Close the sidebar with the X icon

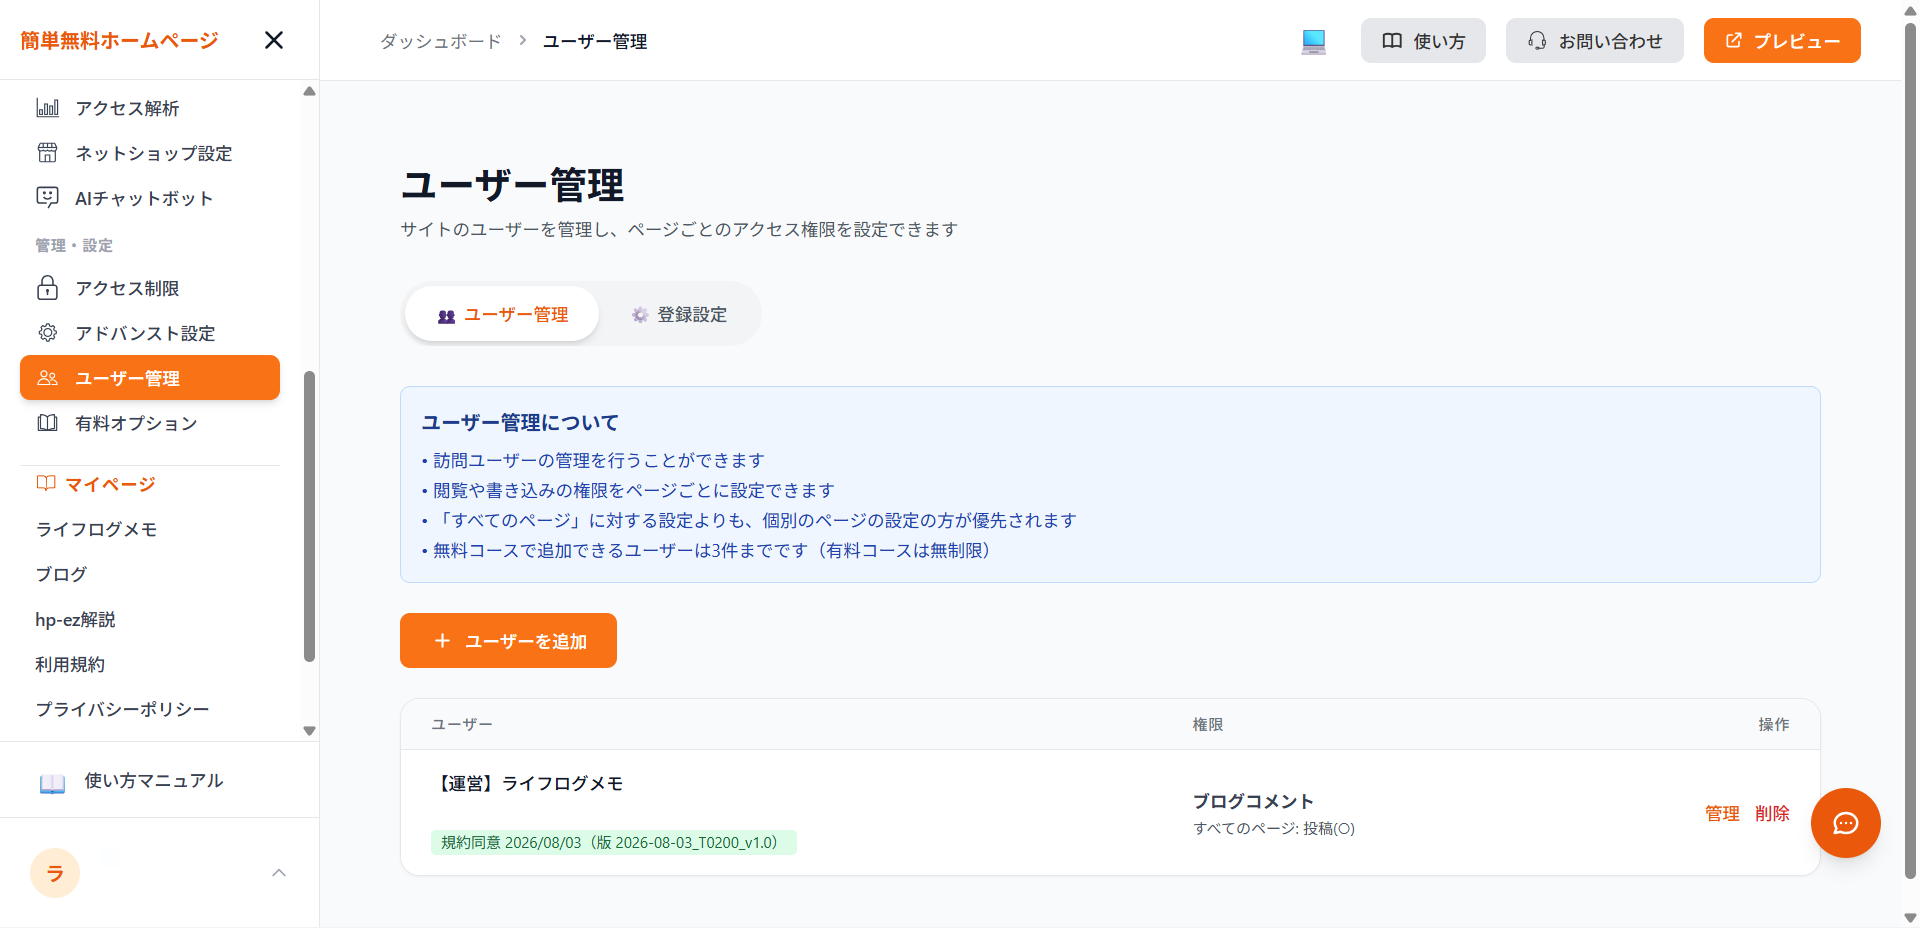pos(273,40)
